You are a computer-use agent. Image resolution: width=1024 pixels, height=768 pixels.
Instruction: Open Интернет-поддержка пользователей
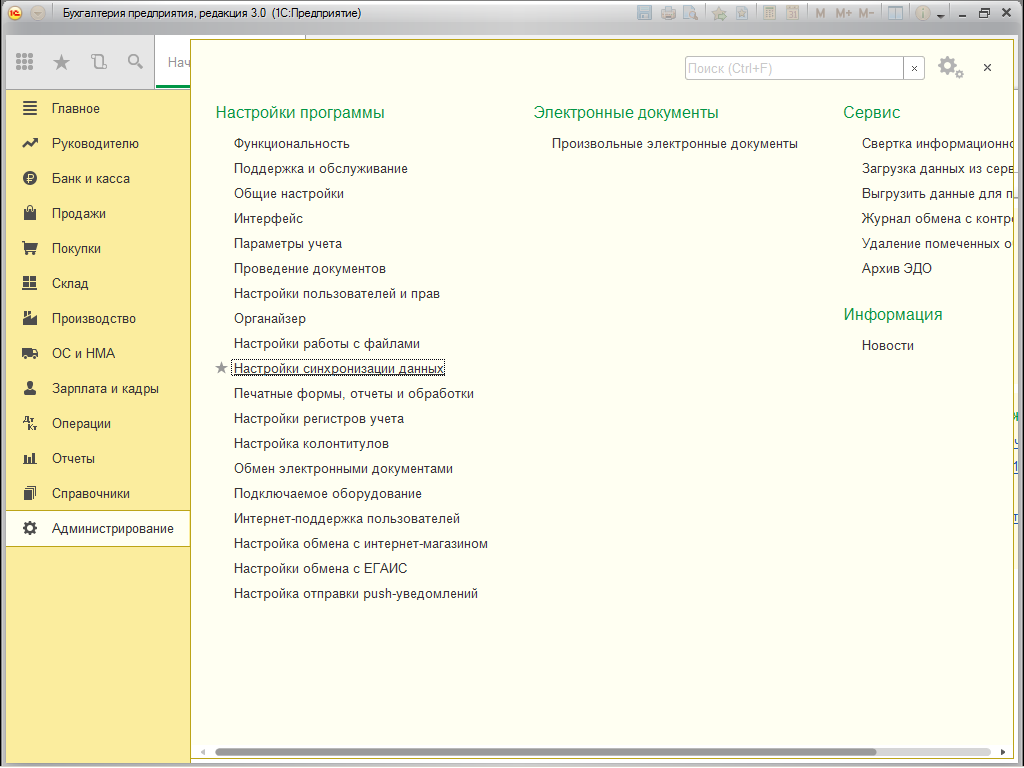click(347, 519)
